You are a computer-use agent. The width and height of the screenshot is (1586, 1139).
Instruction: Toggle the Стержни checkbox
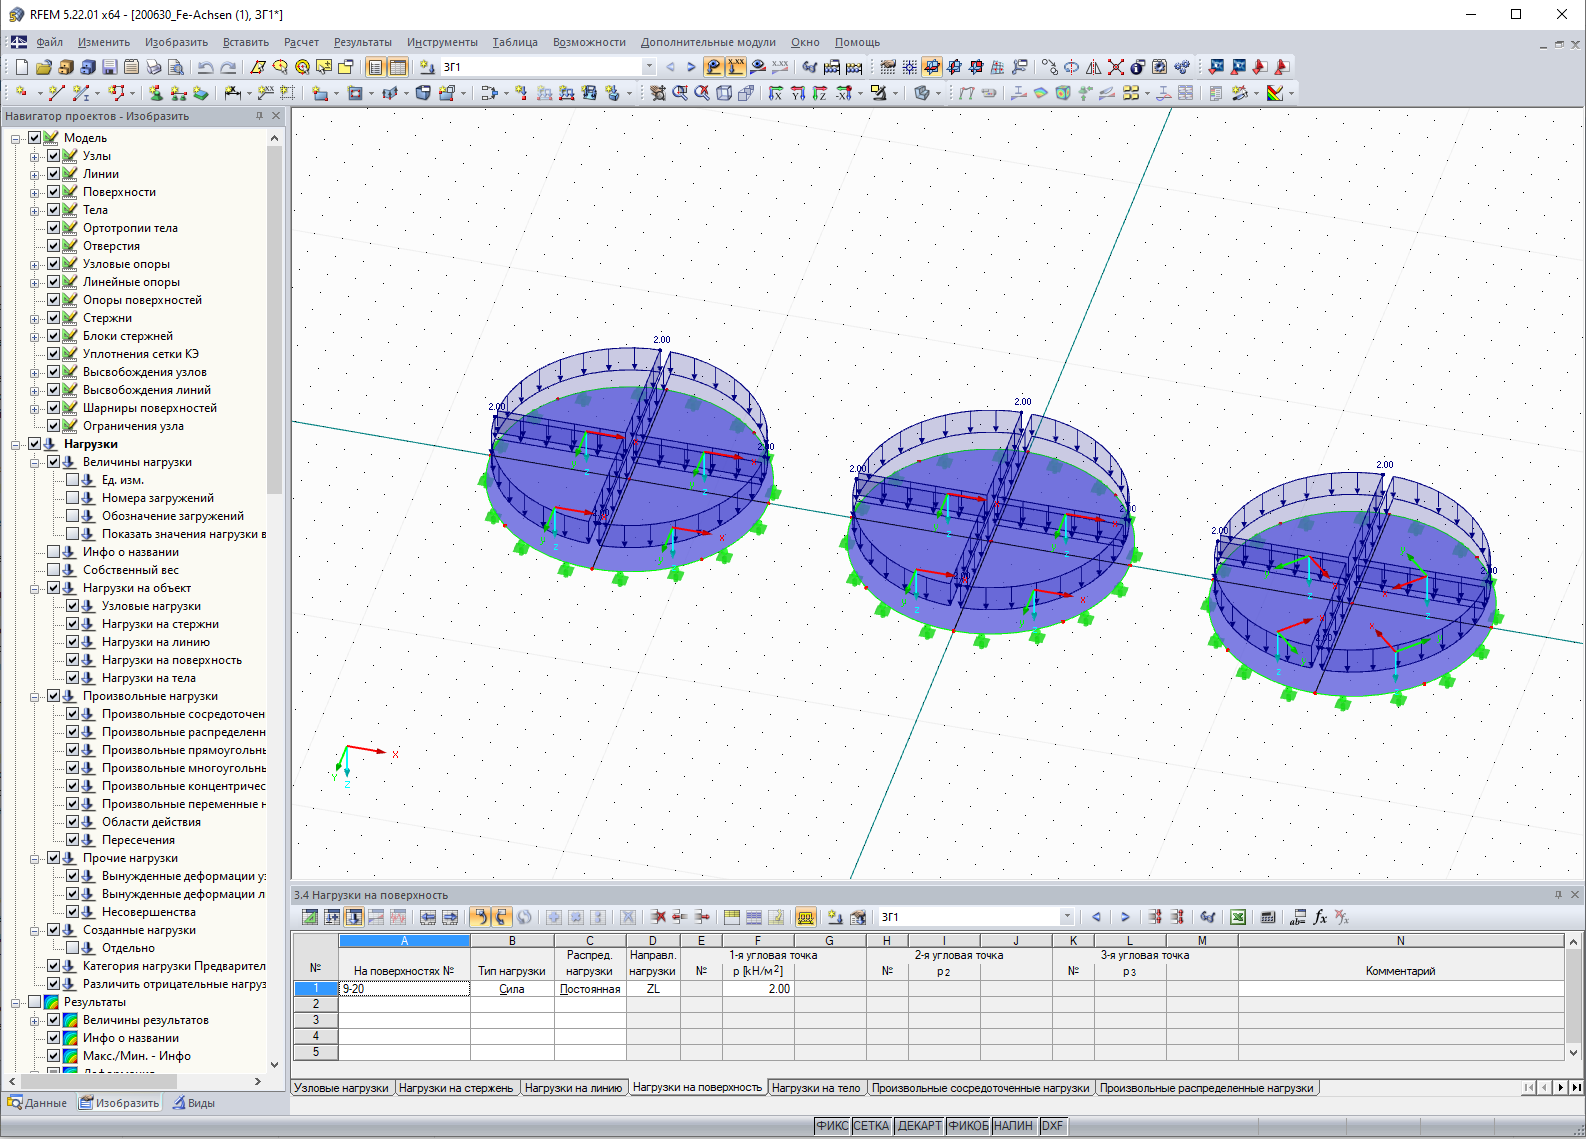[x=53, y=318]
